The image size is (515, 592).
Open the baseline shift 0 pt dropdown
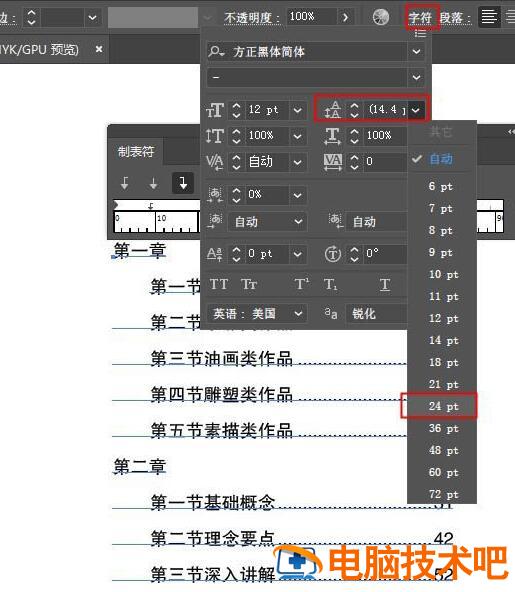pos(297,254)
